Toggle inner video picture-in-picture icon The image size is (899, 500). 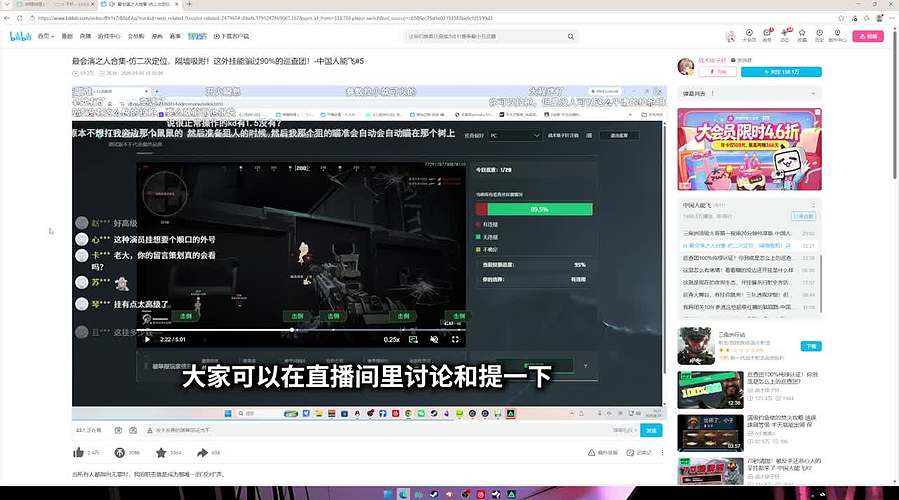(x=413, y=339)
